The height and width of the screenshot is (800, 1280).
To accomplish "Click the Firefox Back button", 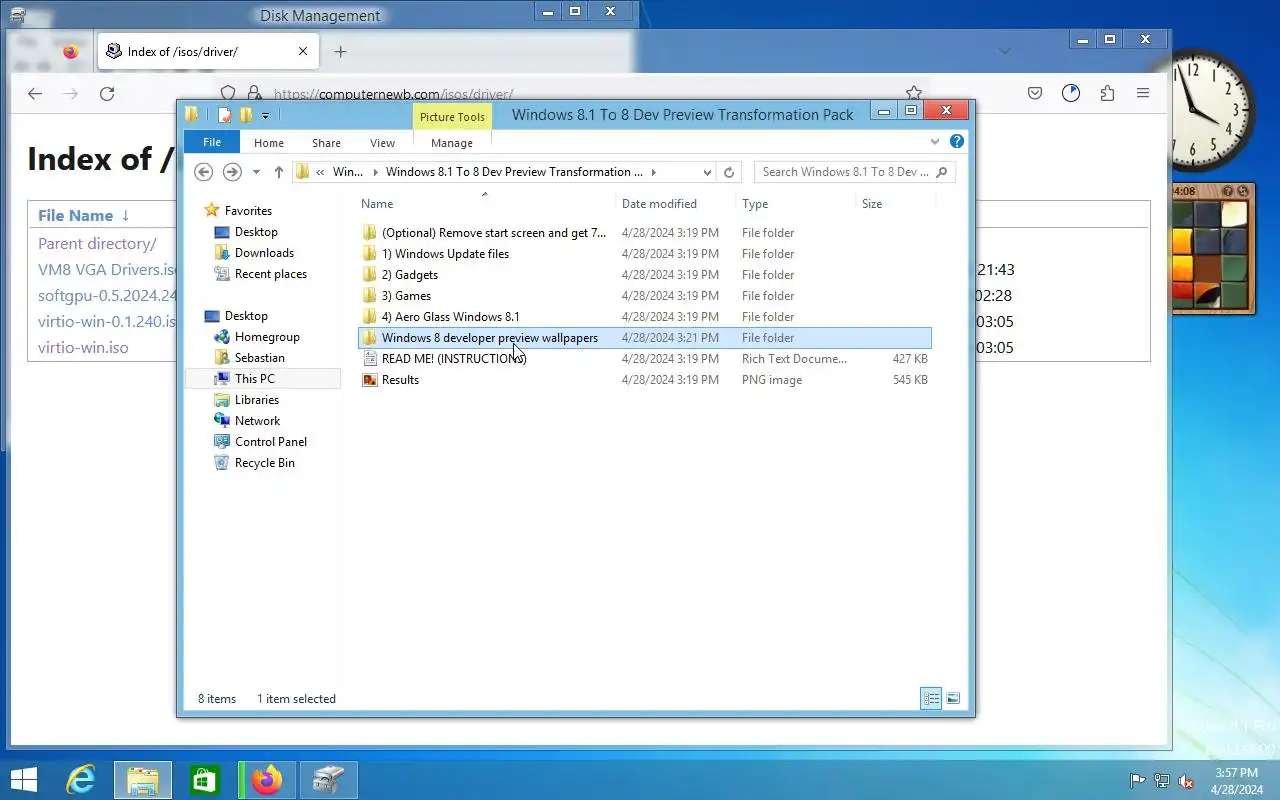I will point(35,93).
